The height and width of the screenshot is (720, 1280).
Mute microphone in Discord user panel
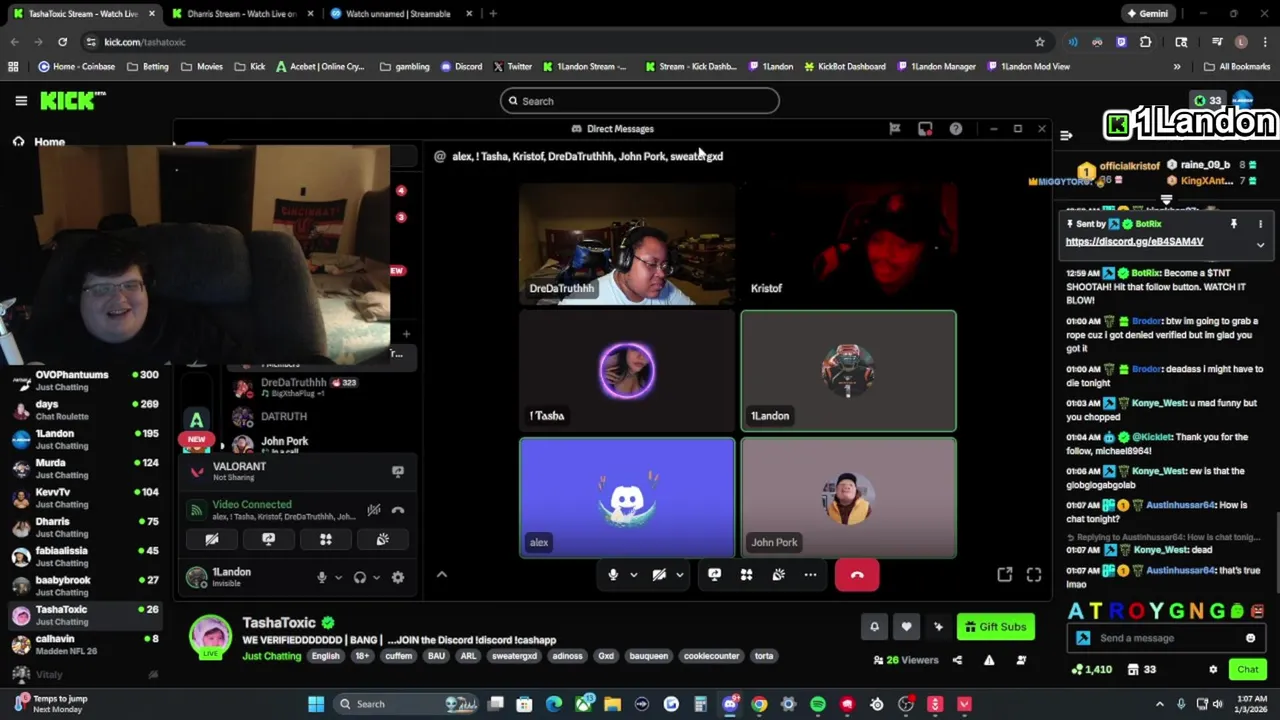(x=321, y=577)
